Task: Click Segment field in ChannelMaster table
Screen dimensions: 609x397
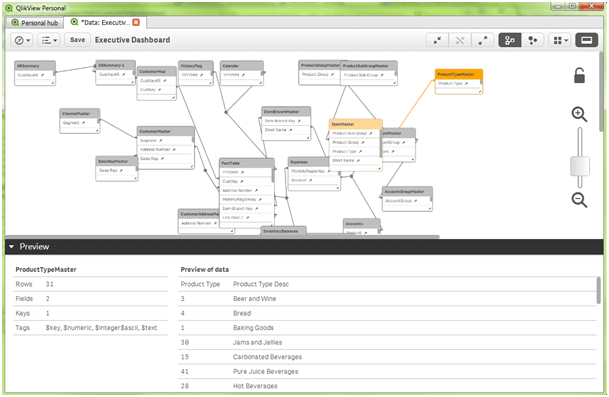Action: 78,123
